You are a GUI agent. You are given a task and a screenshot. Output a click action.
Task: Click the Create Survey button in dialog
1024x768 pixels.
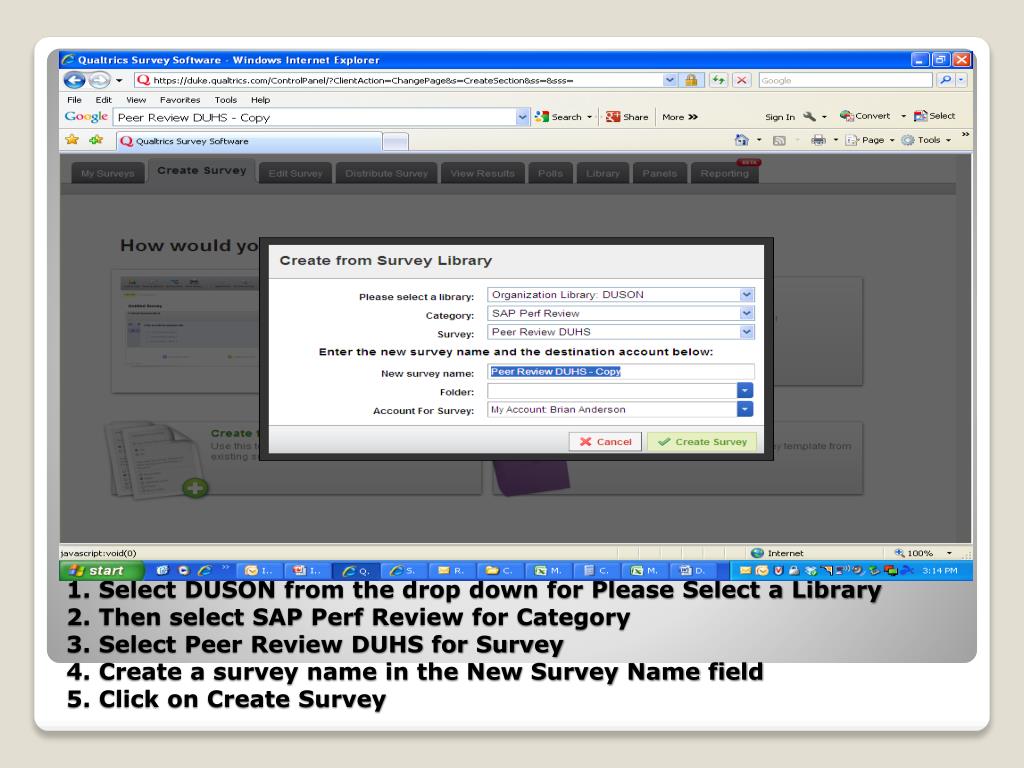702,441
